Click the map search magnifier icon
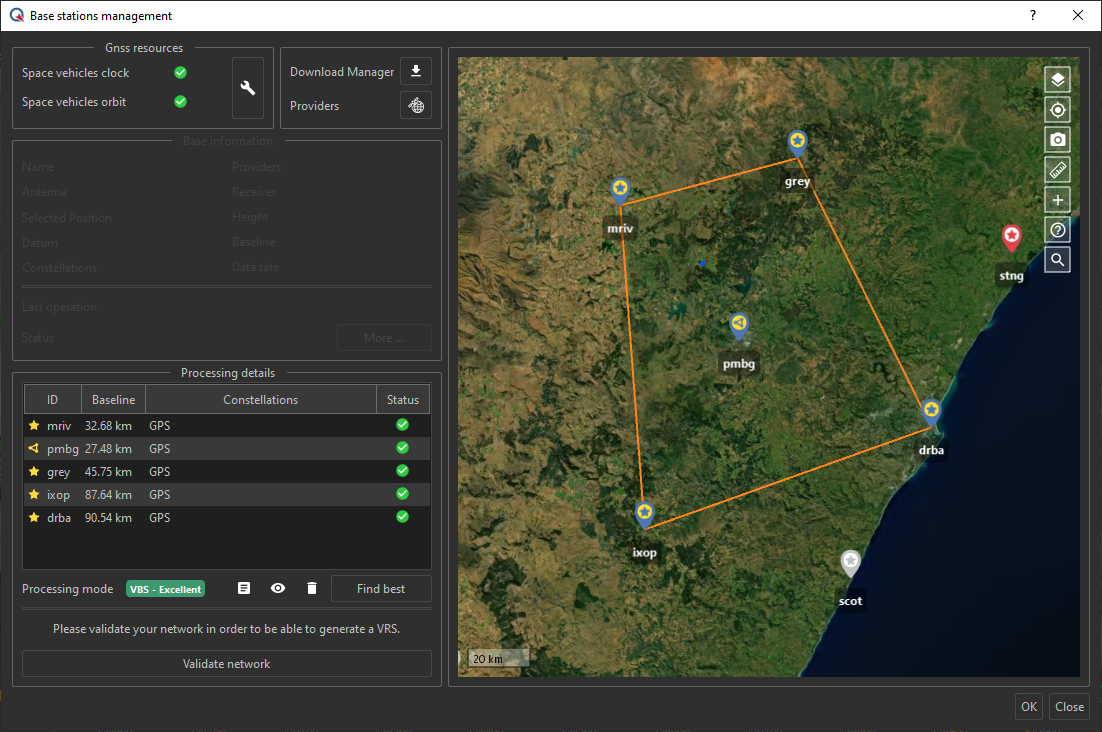 click(x=1058, y=260)
